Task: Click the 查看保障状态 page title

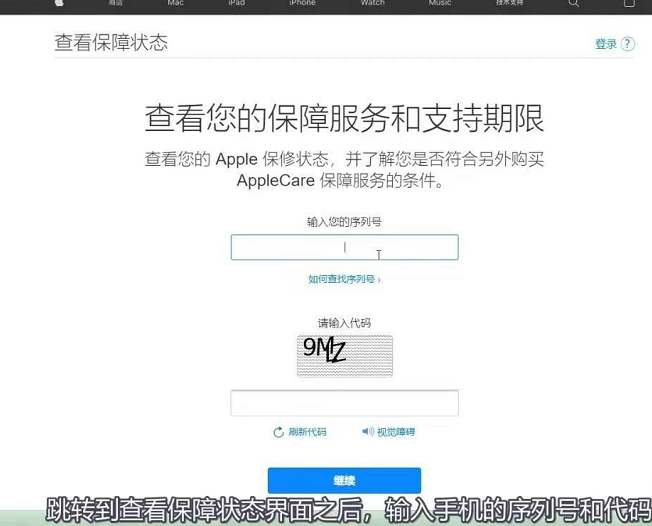Action: click(x=111, y=42)
